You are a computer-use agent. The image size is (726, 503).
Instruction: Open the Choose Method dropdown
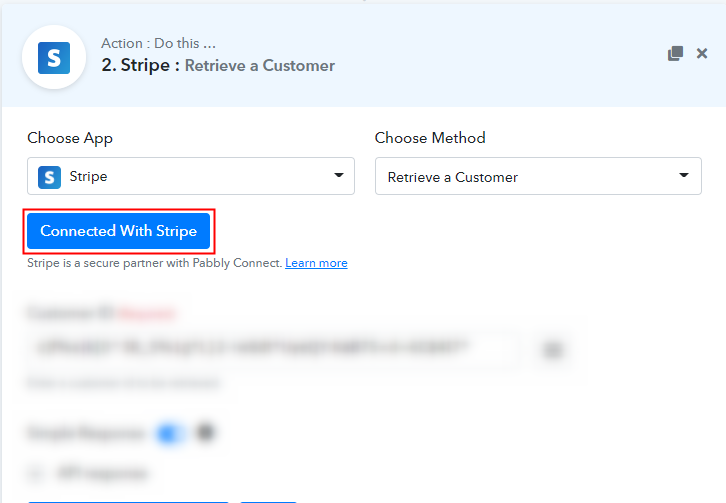coord(538,176)
